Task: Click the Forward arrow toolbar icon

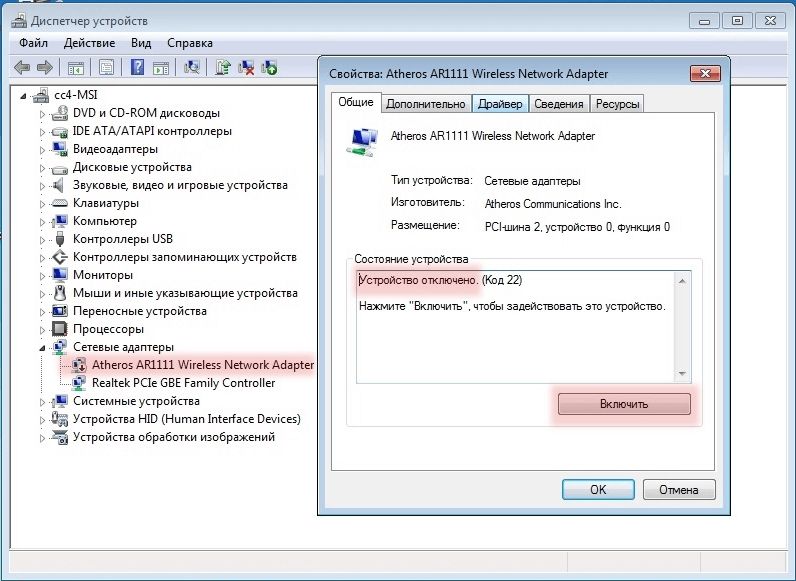Action: pyautogui.click(x=45, y=68)
